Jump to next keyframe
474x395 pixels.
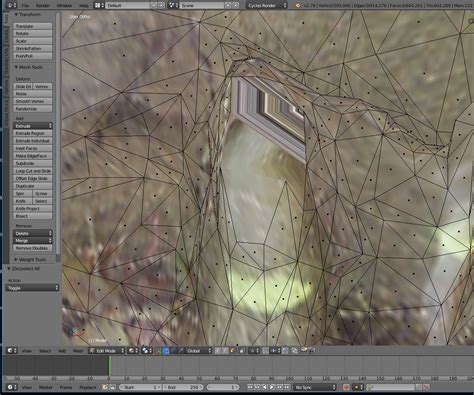(279, 387)
